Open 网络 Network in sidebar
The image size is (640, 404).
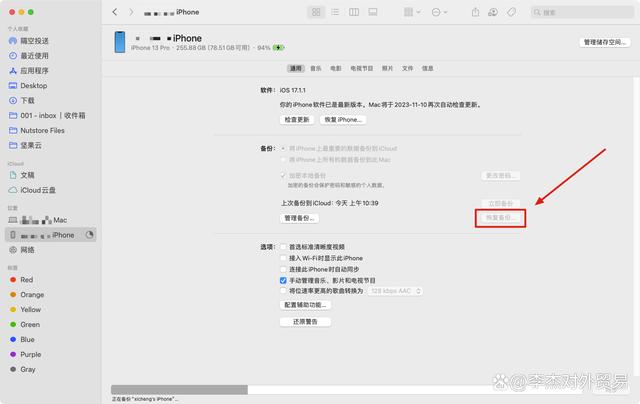click(22, 250)
